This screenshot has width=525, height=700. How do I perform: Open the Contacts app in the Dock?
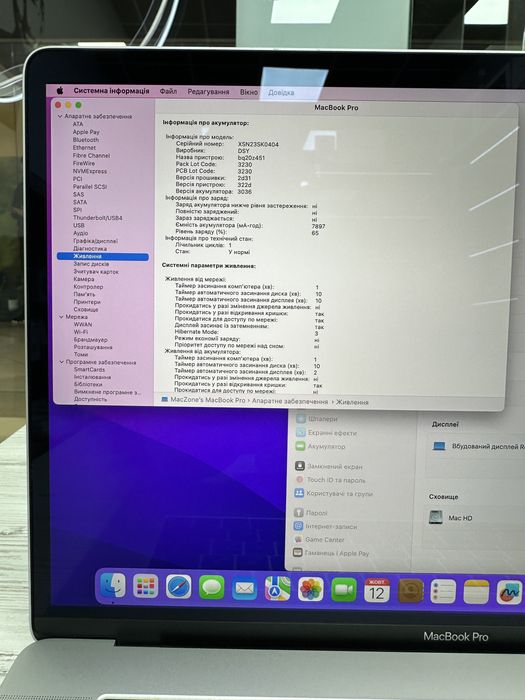[x=410, y=591]
